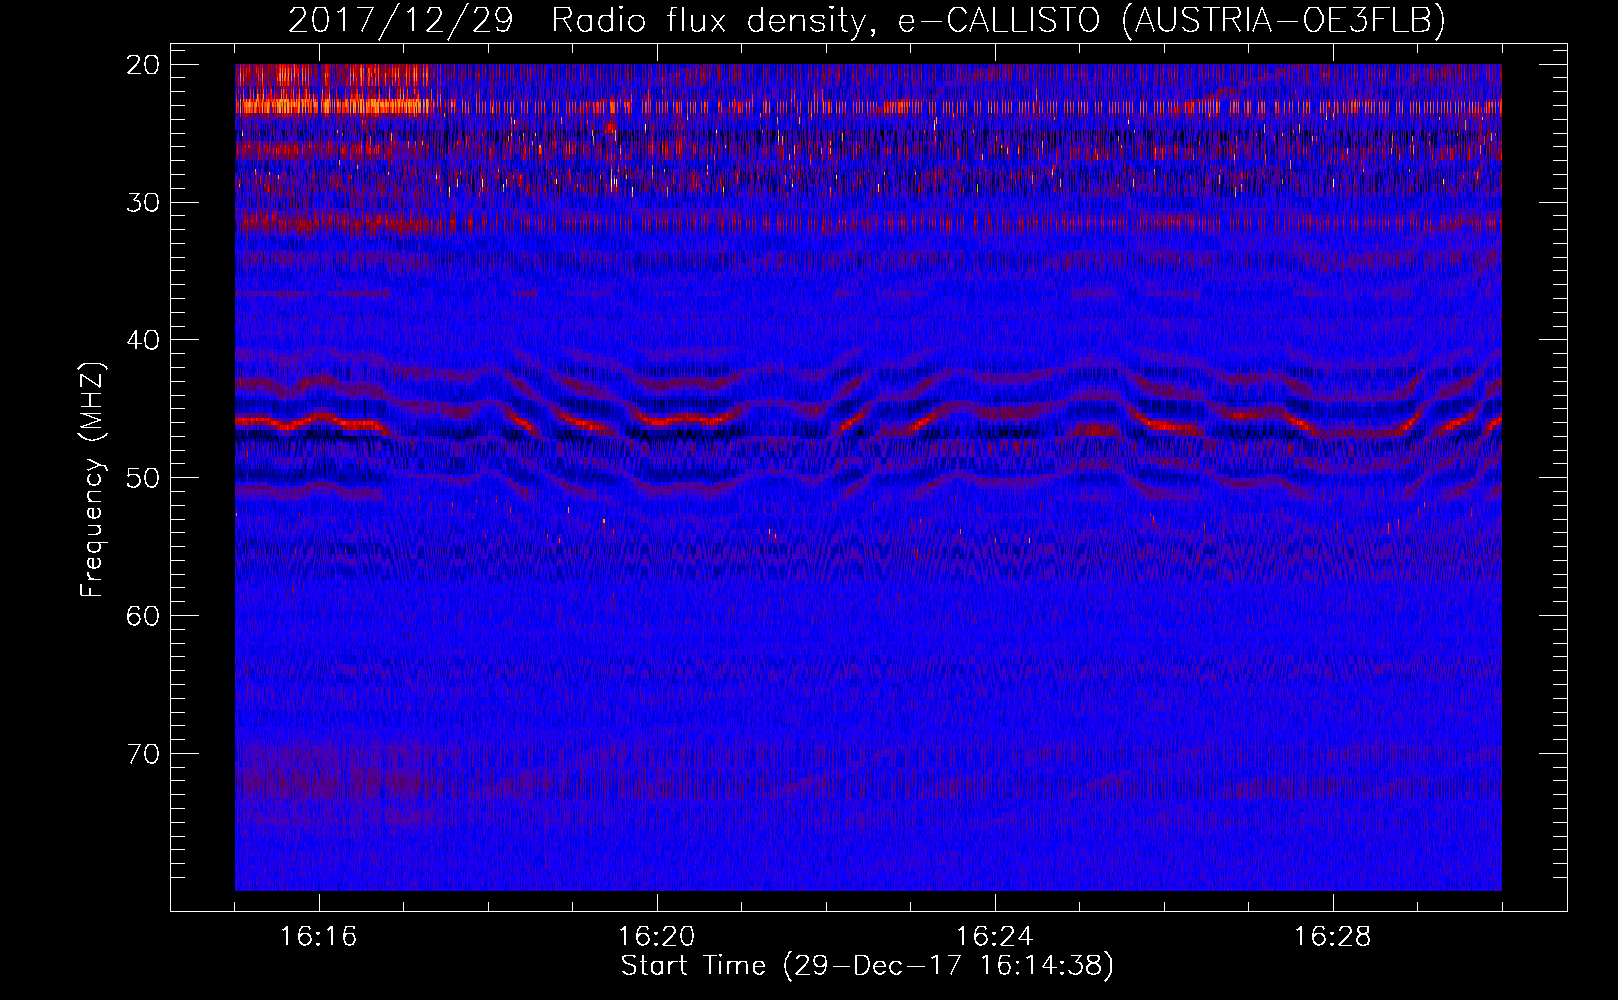
Task: Click the plot title mentioning e-CALLISTO
Action: [x=867, y=20]
